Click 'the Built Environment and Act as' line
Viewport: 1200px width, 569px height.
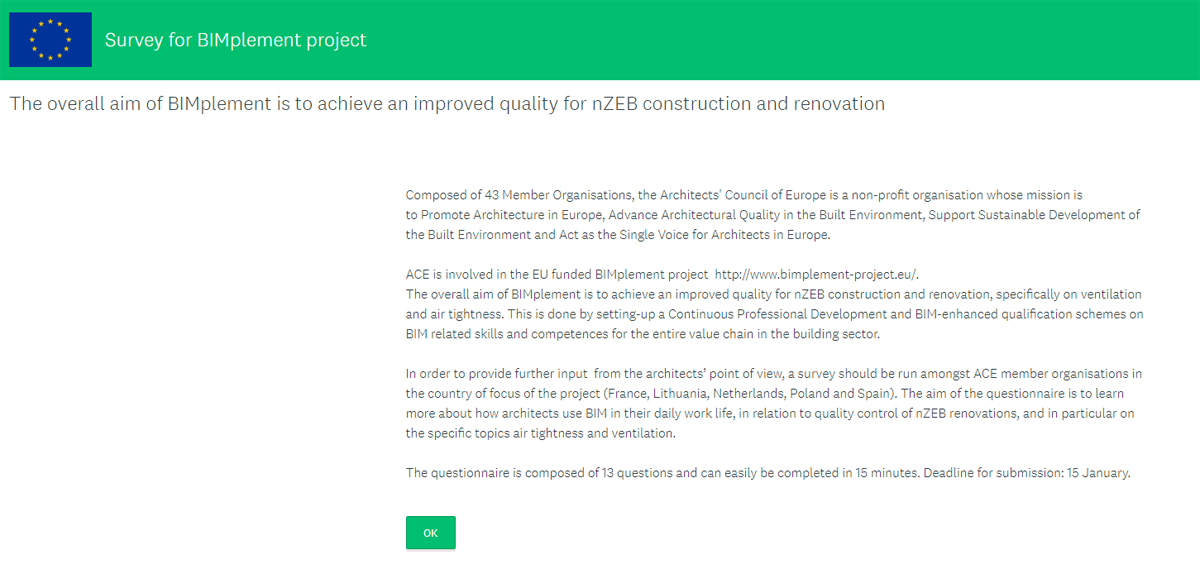(x=618, y=235)
